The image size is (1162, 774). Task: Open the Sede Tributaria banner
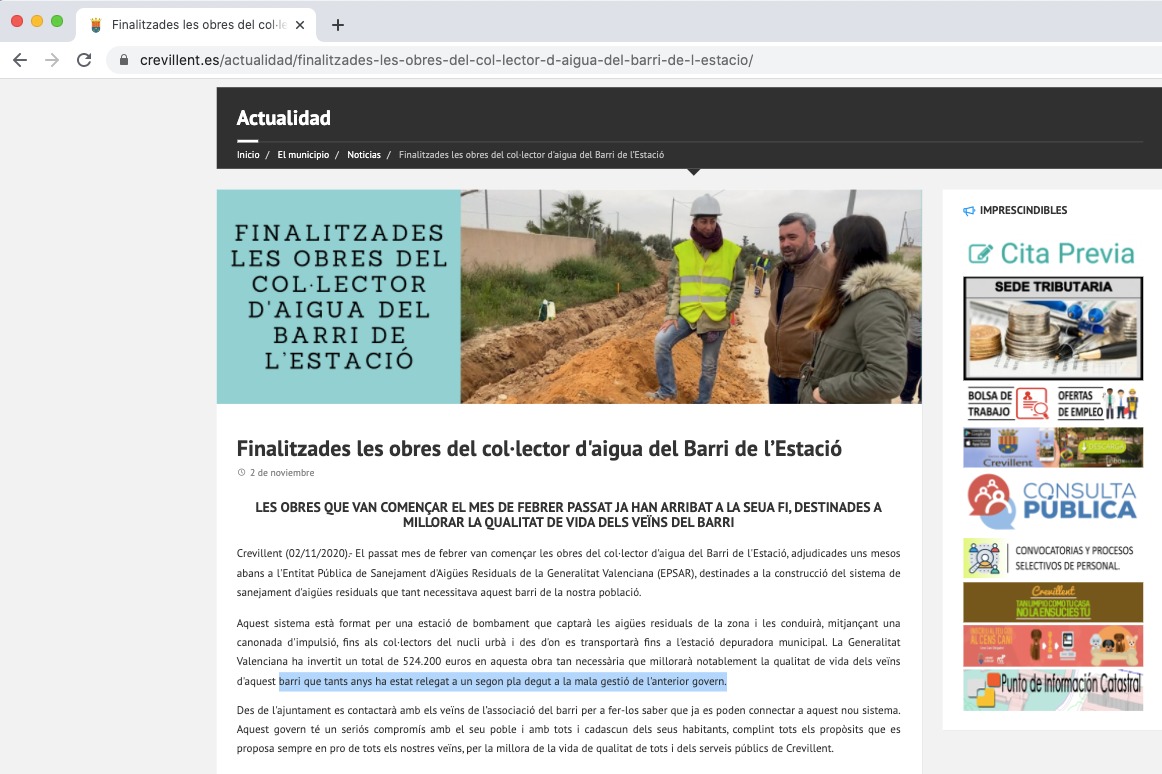click(x=1053, y=328)
